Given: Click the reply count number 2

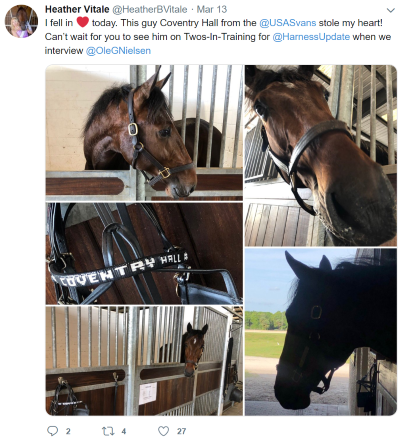Looking at the screenshot, I should (x=68, y=431).
